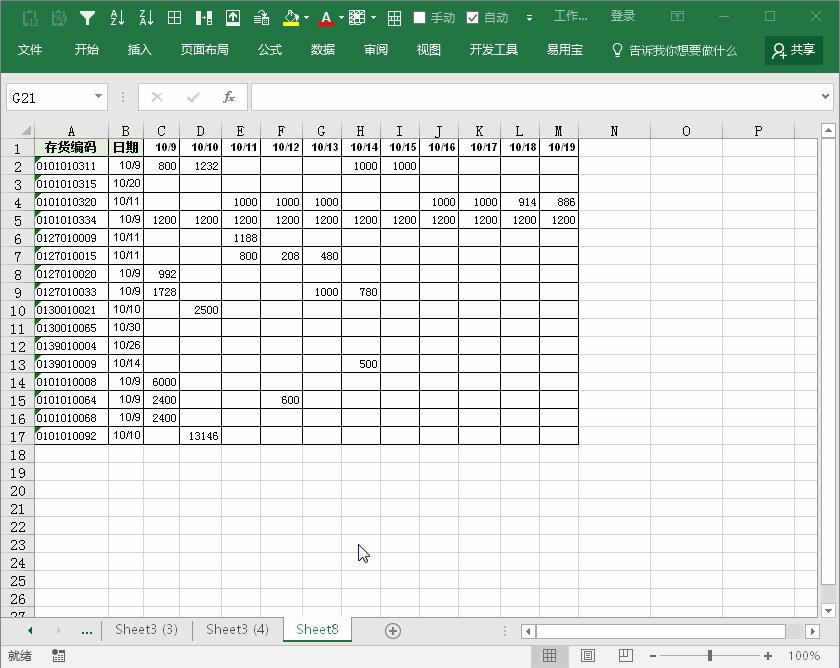Uncheck the 自动 automatic calculation checkbox

point(473,17)
